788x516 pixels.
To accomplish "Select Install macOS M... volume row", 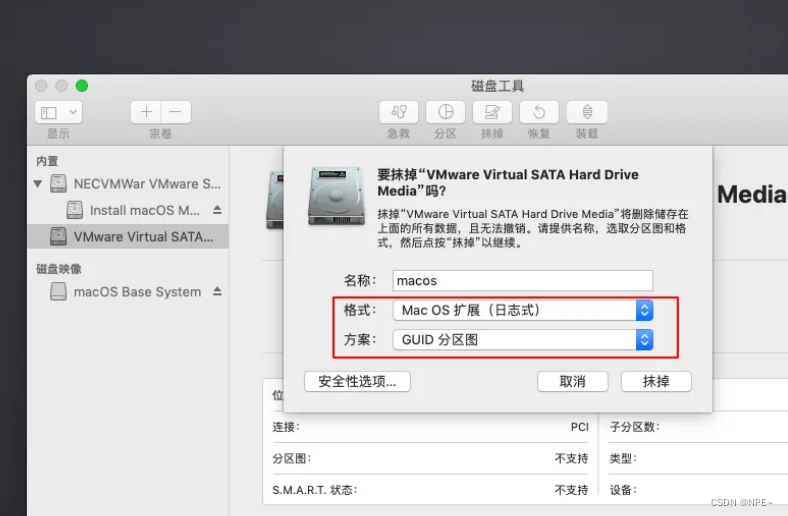I will [128, 210].
